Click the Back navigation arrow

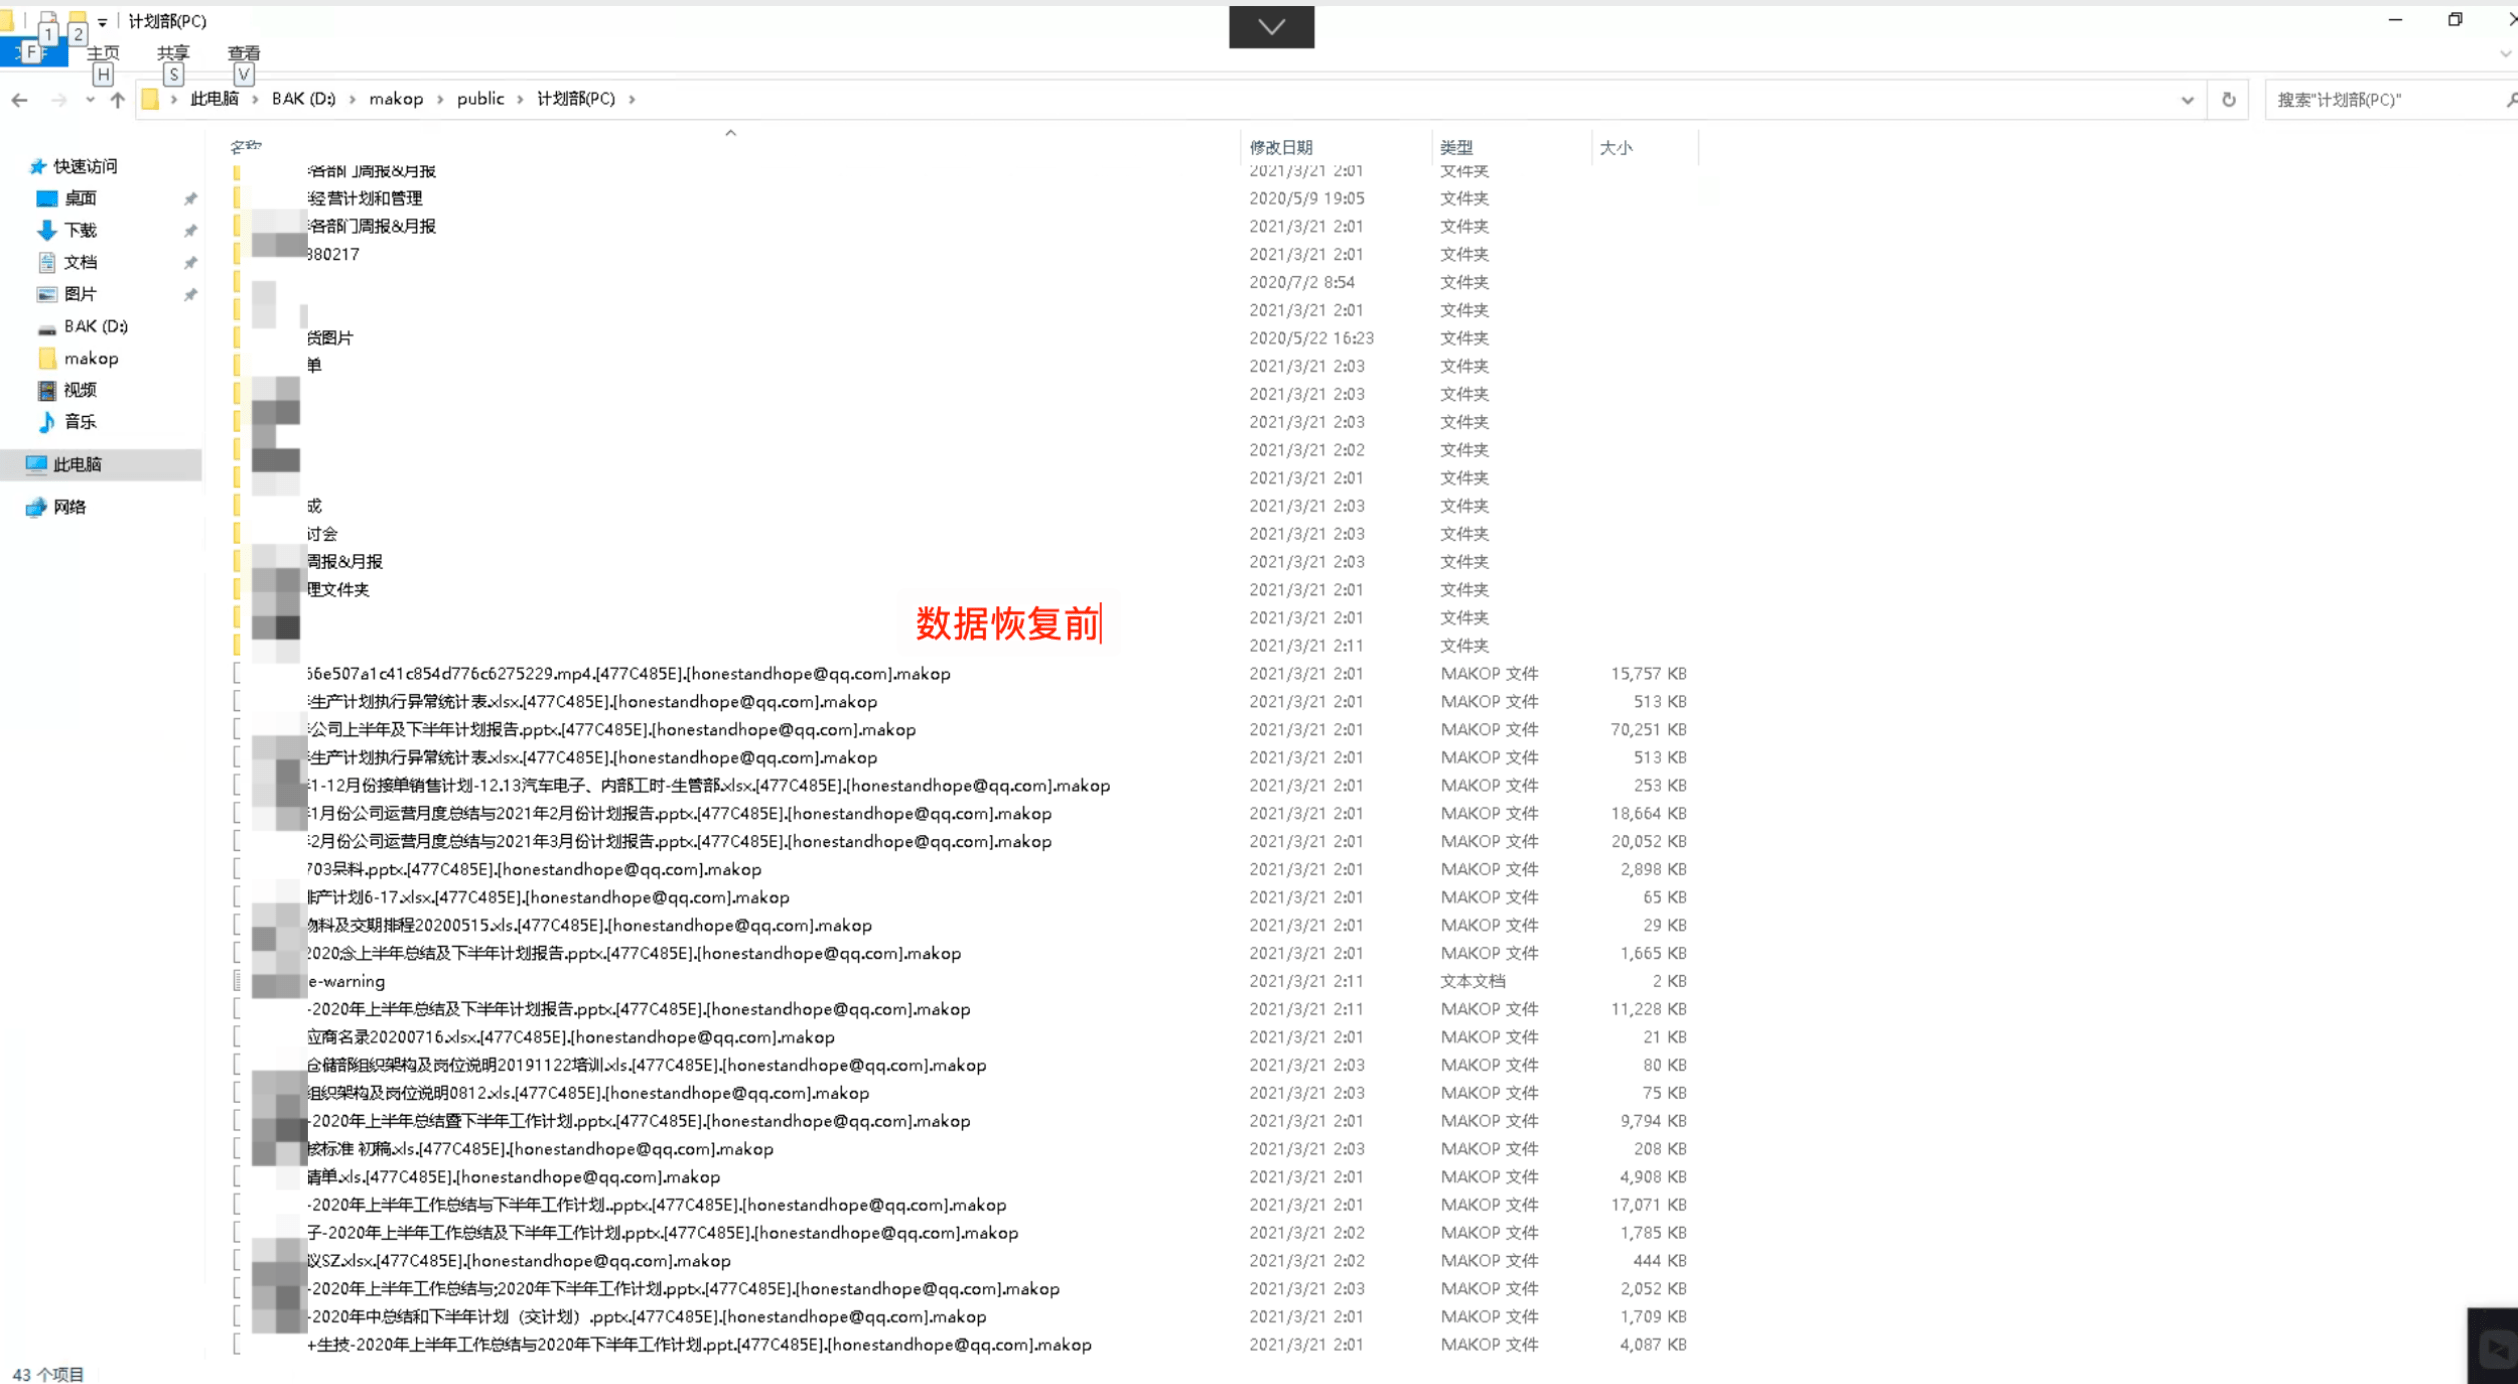click(x=20, y=99)
